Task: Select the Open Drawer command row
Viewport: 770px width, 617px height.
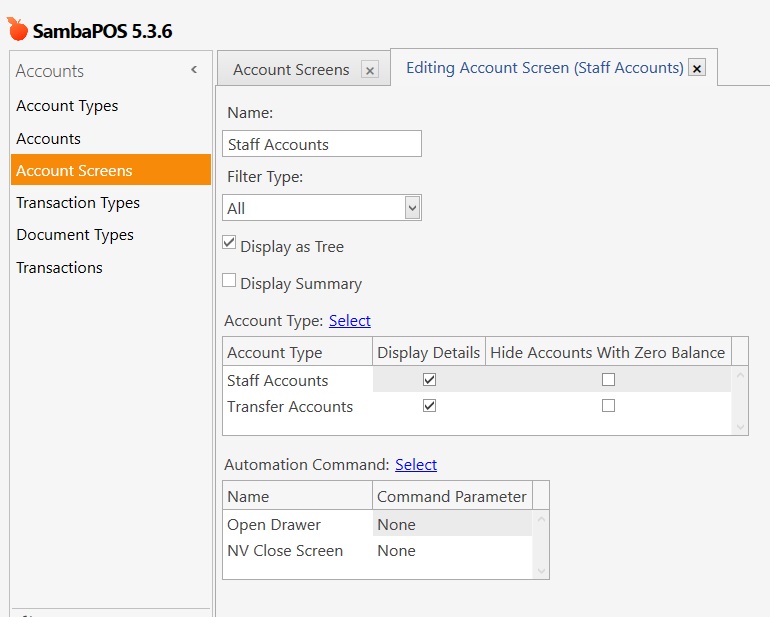Action: 377,524
